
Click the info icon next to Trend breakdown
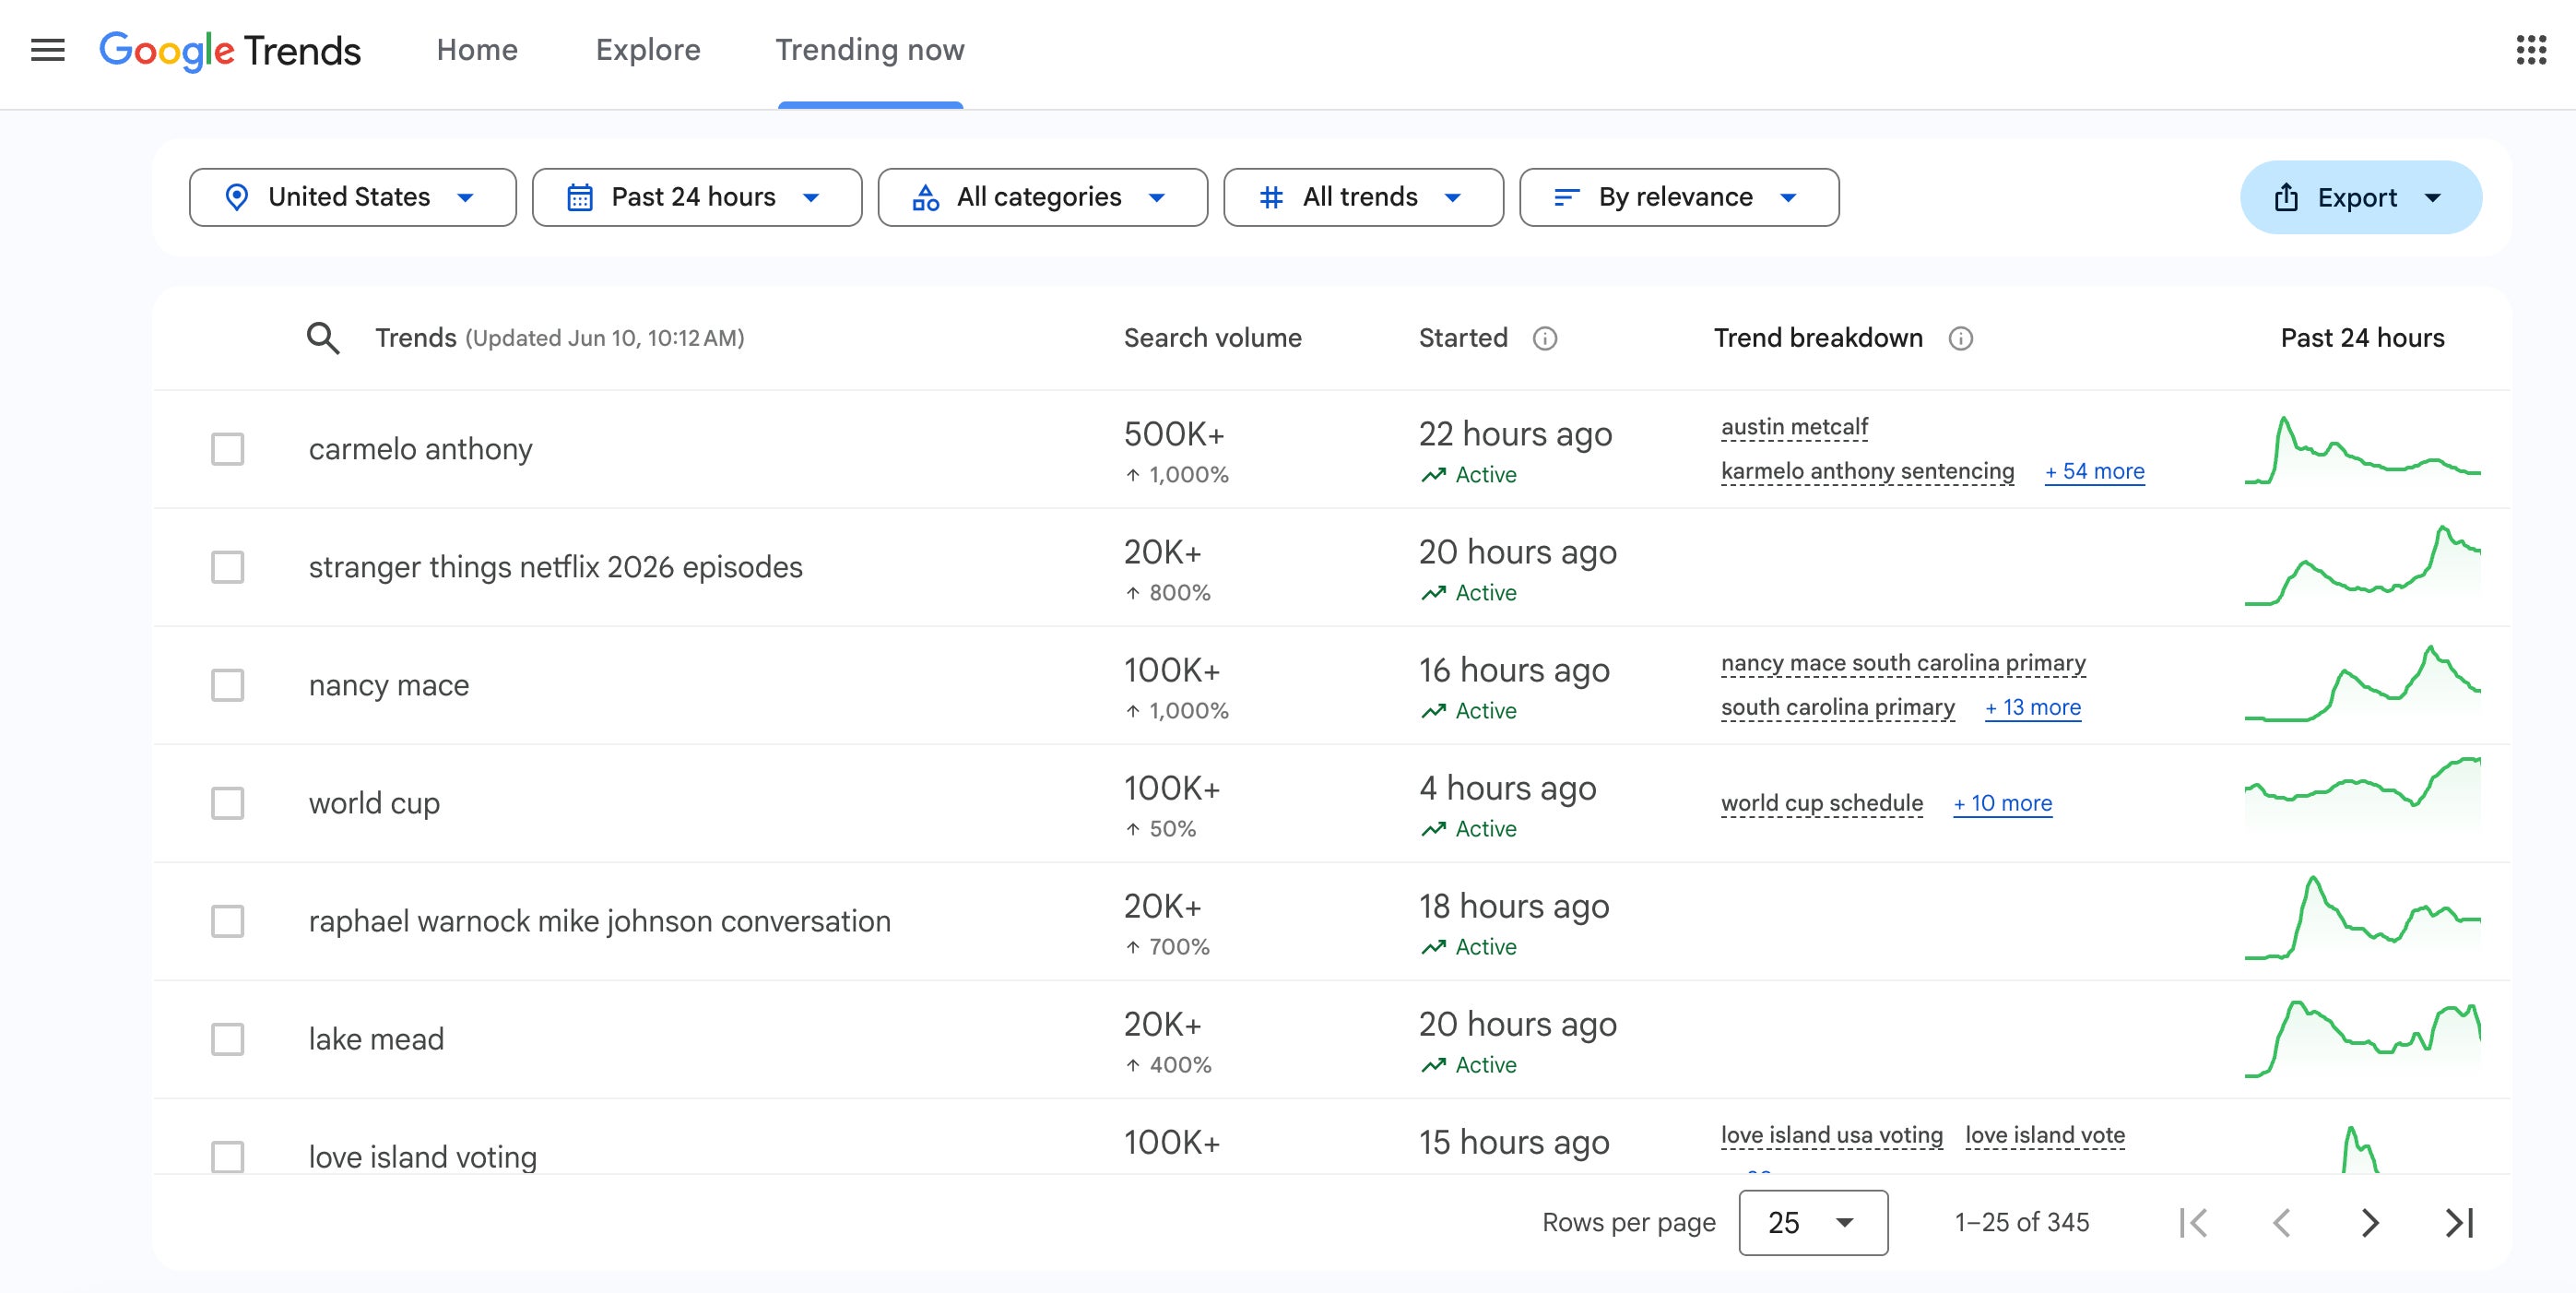1961,339
